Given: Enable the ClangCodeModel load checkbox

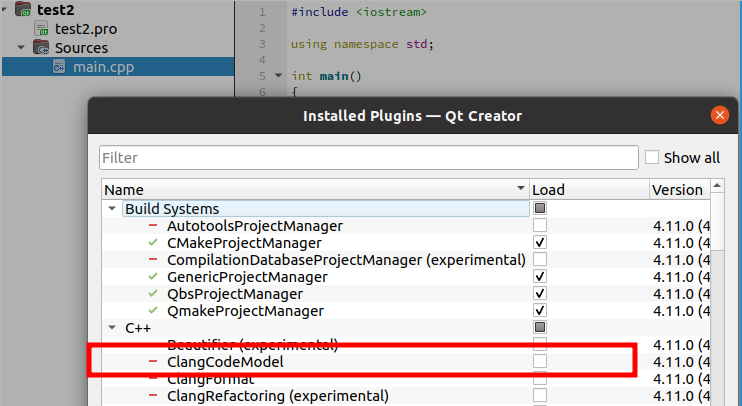Looking at the screenshot, I should [x=540, y=361].
